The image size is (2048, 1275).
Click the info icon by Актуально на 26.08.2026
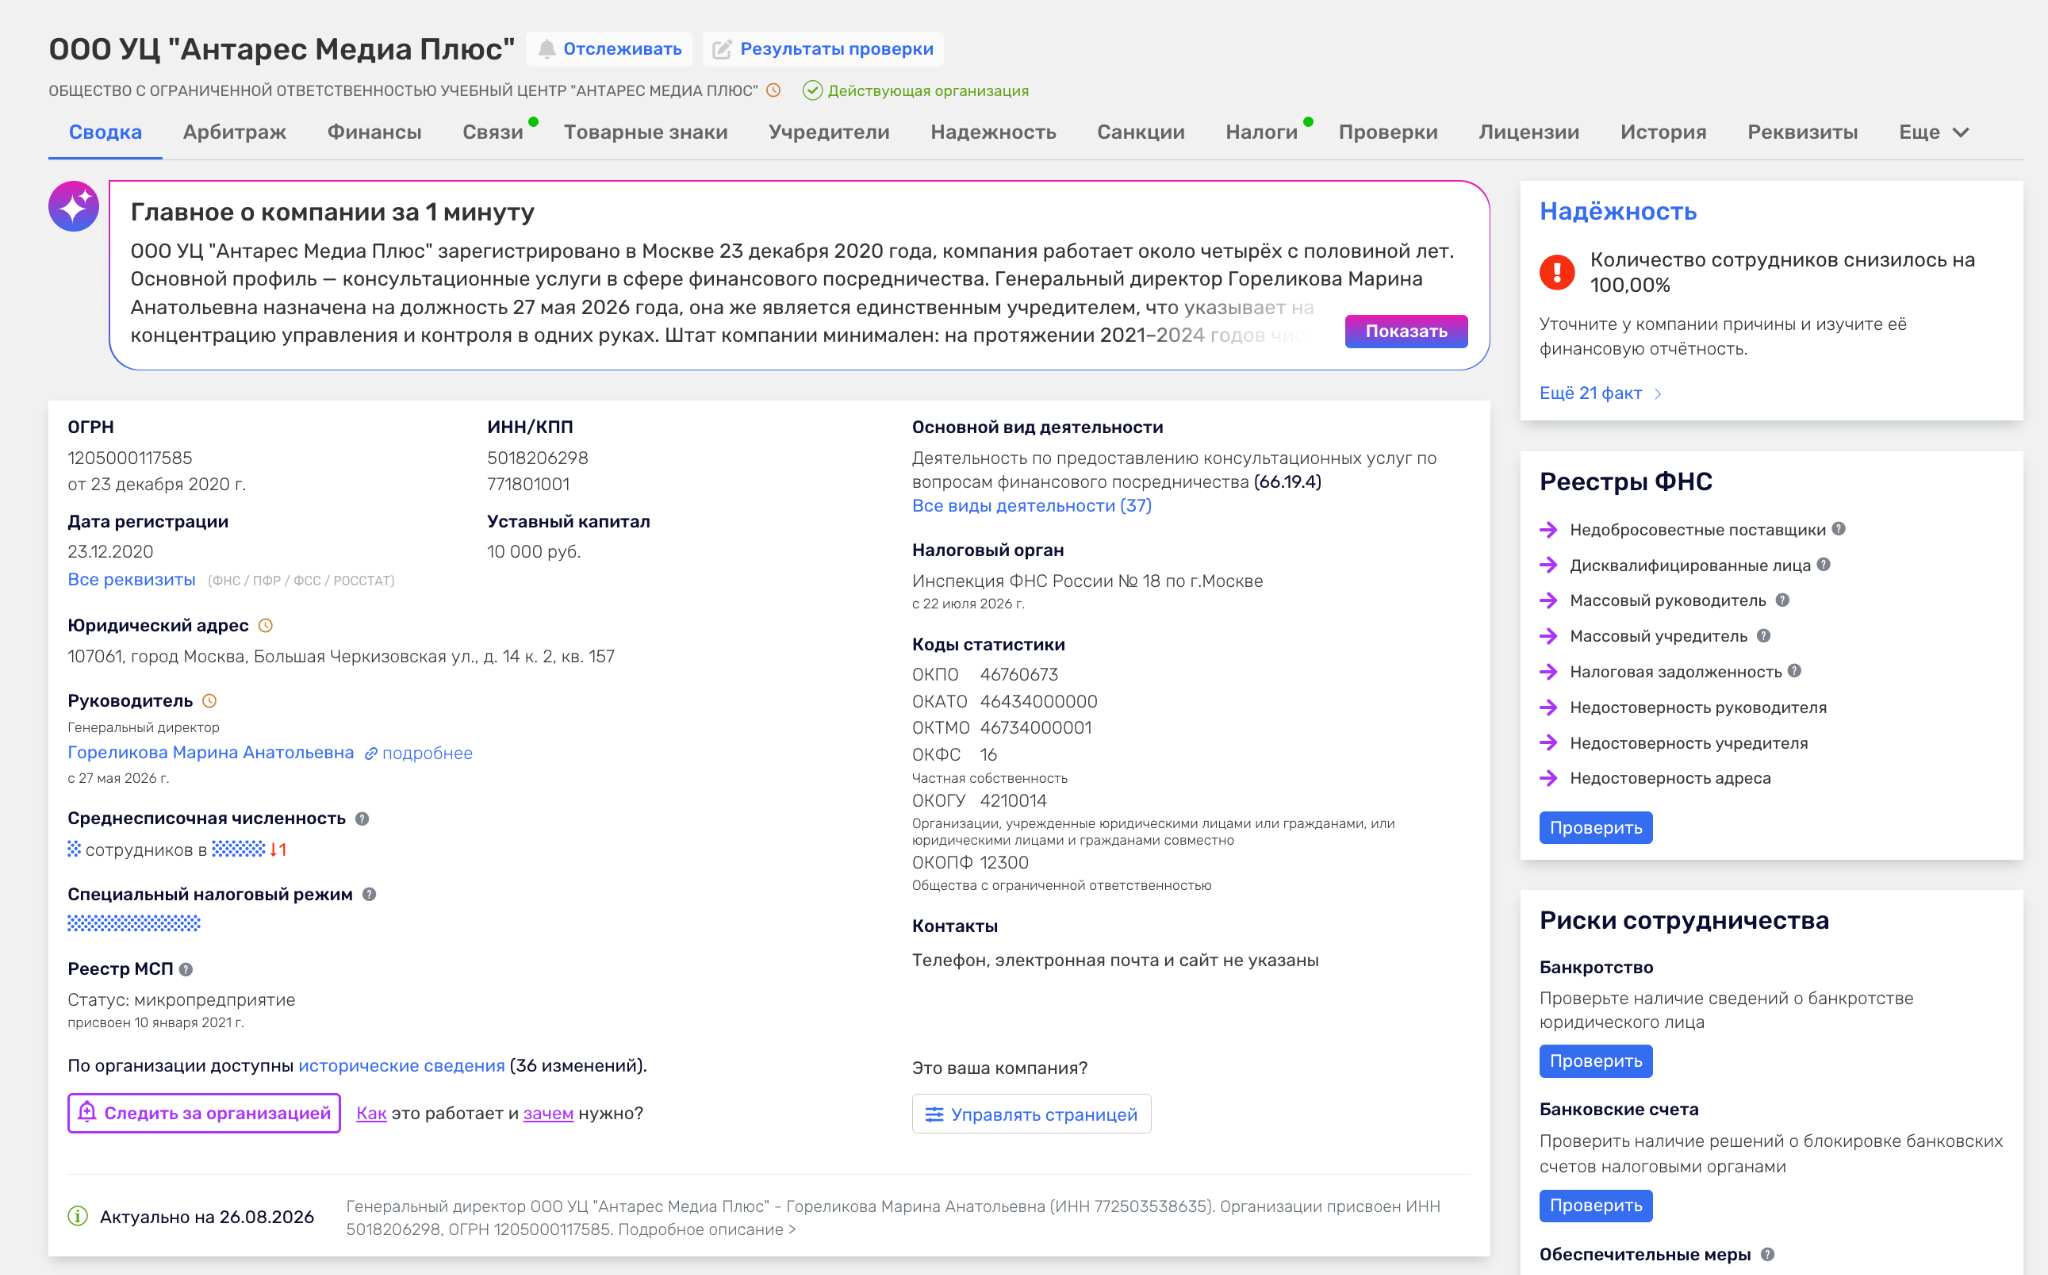coord(77,1216)
